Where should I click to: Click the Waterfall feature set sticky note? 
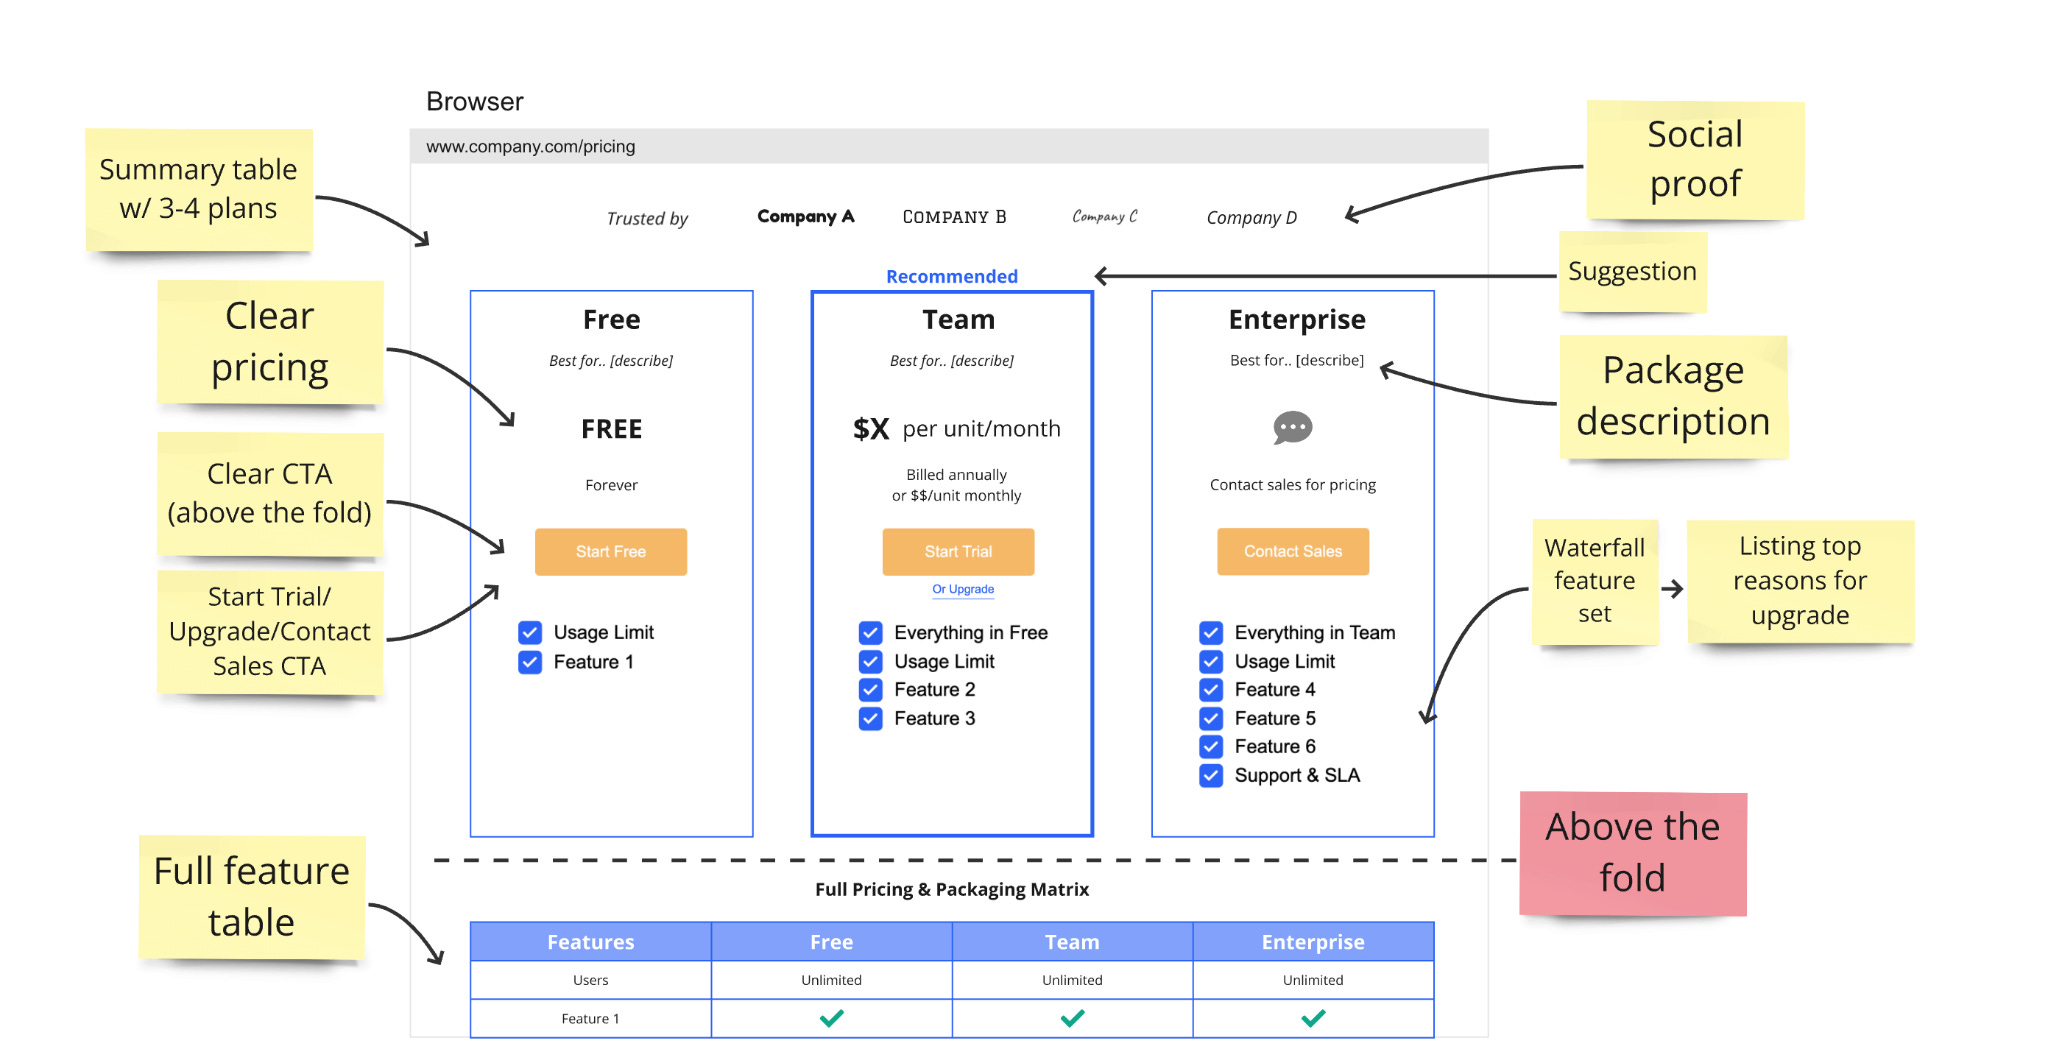(1594, 581)
